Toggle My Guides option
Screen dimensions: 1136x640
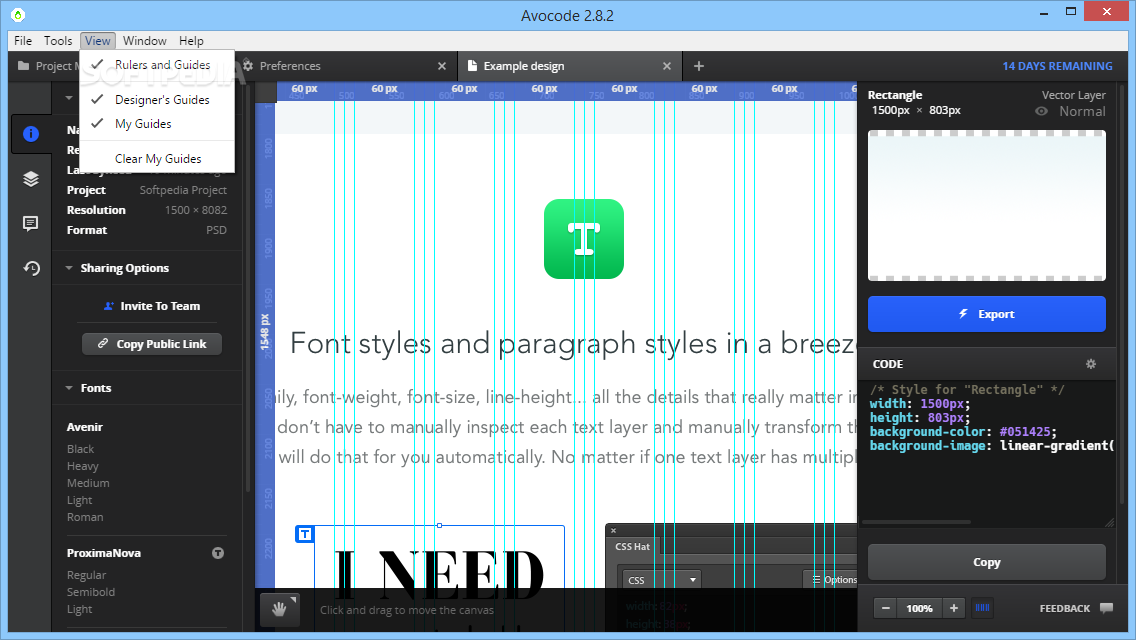pos(157,124)
